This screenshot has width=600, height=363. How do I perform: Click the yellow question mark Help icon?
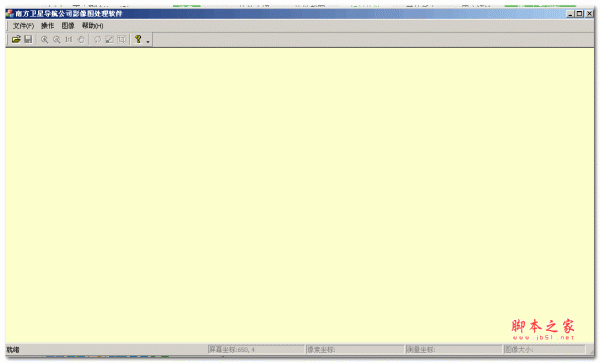[138, 39]
